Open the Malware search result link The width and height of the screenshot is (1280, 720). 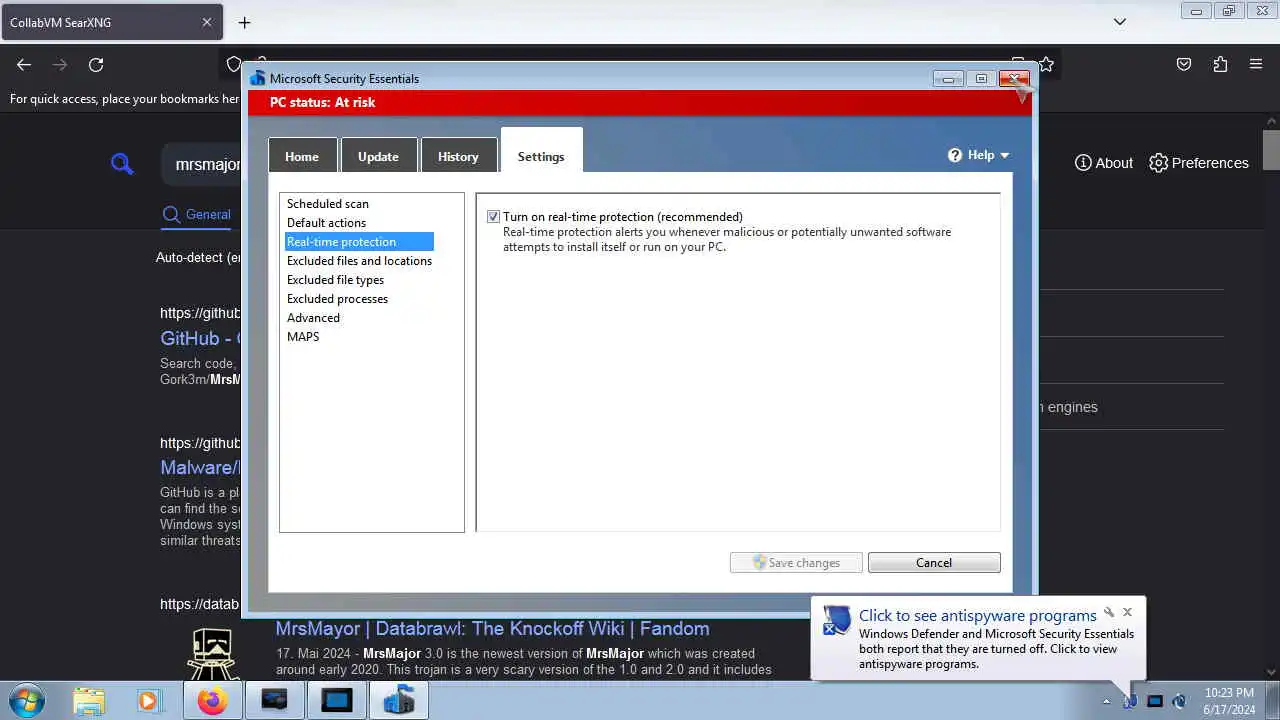tap(200, 467)
